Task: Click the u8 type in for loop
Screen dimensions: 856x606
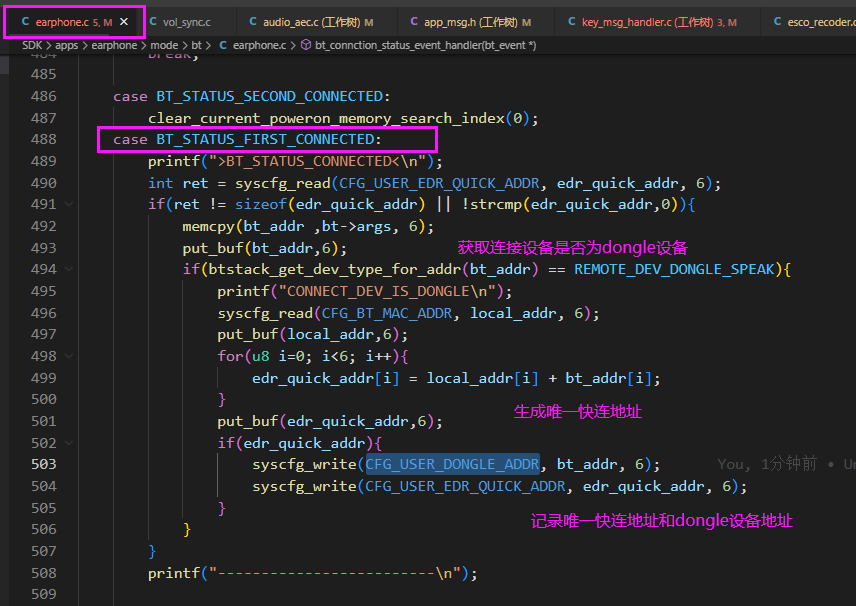Action: tap(261, 357)
